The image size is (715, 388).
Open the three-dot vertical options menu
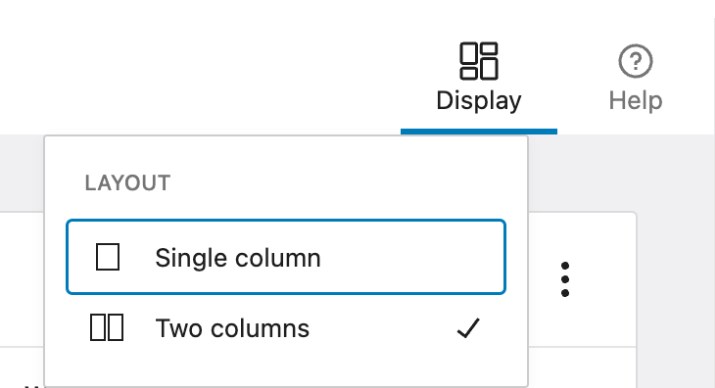(565, 279)
